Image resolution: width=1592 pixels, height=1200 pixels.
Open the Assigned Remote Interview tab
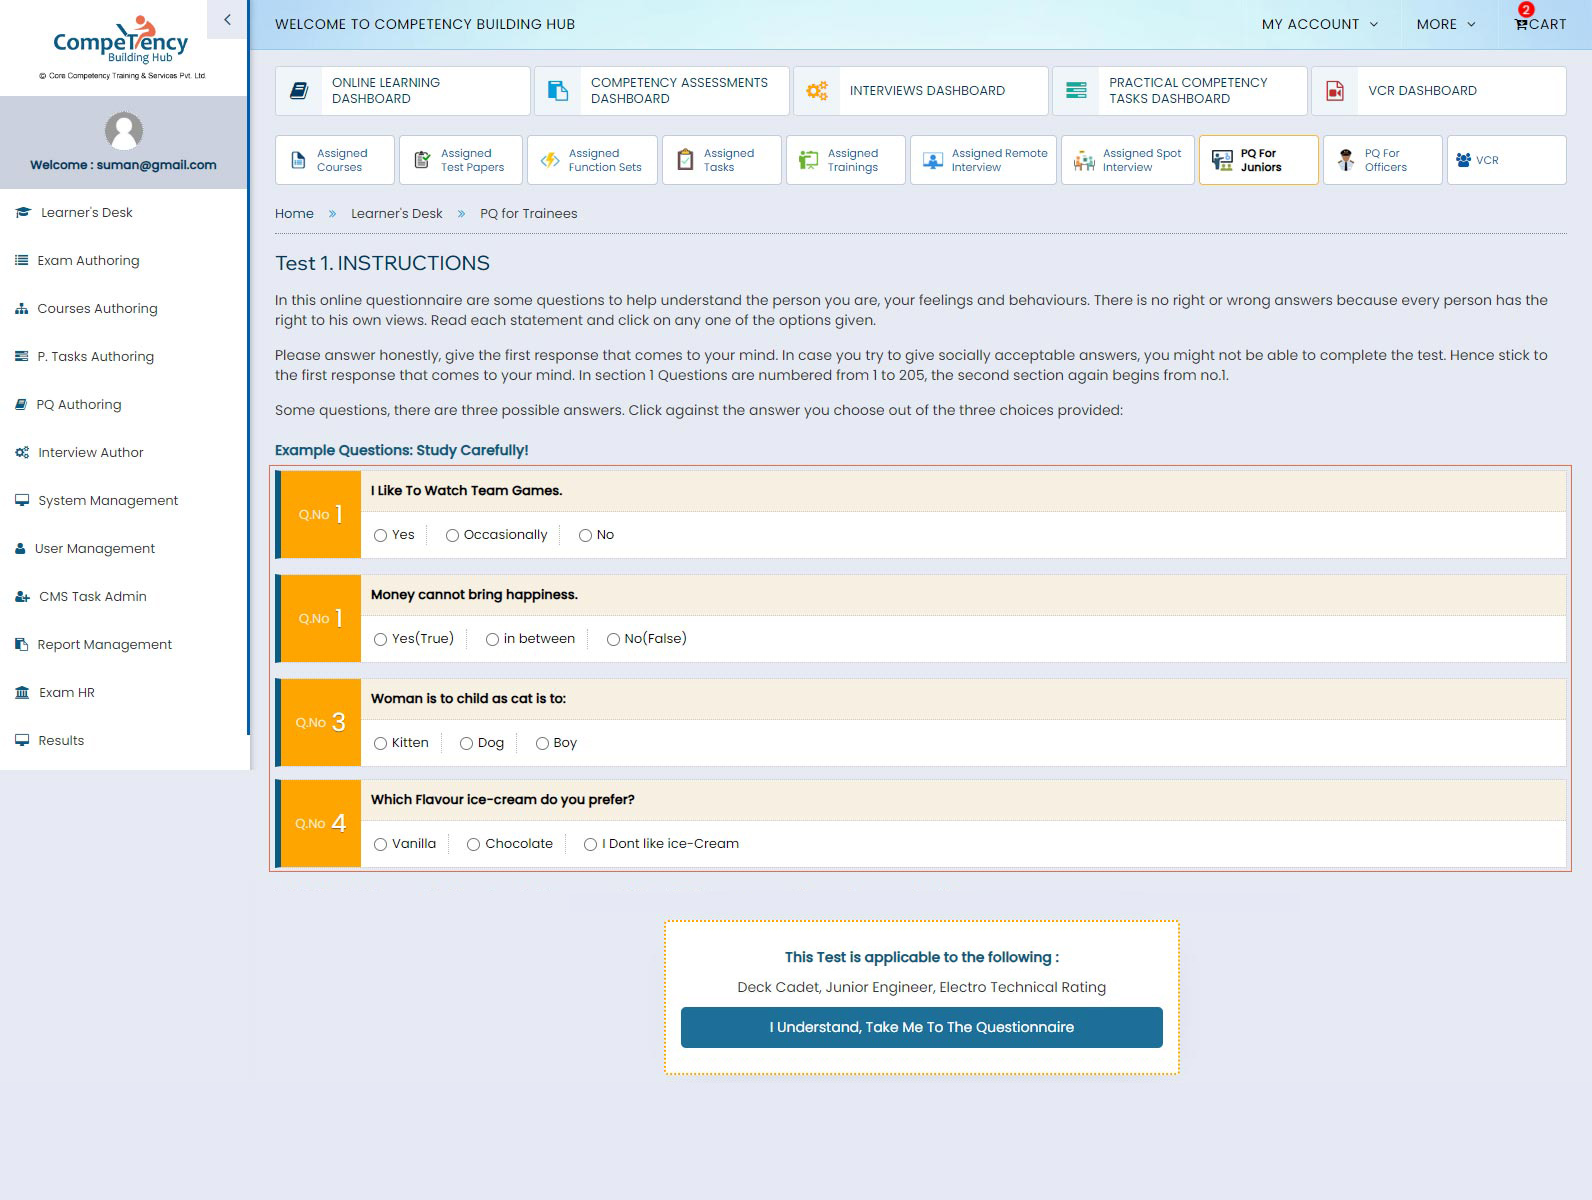983,160
